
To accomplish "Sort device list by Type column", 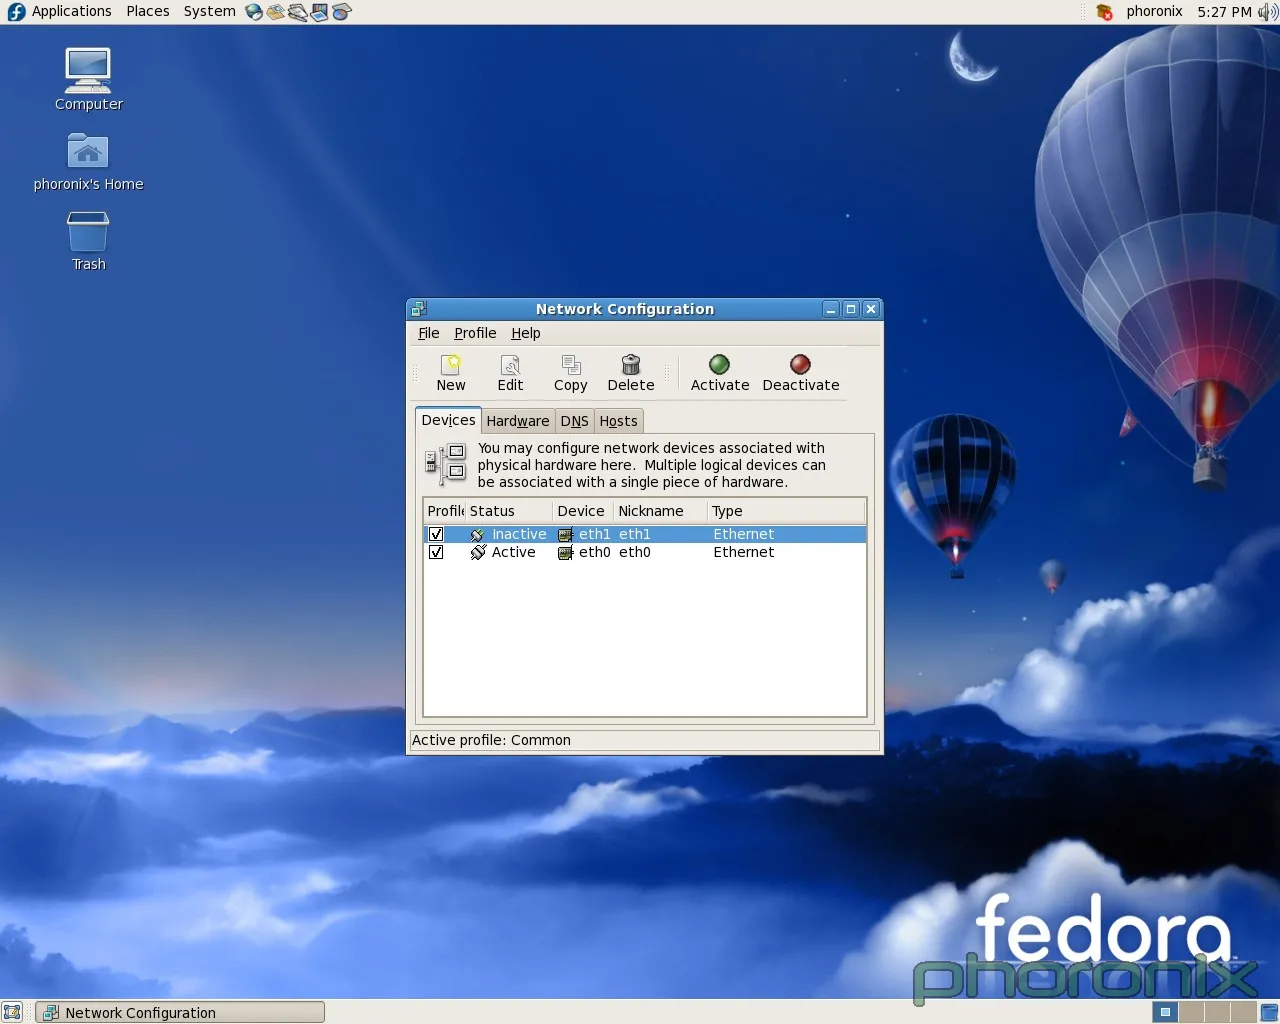I will 786,511.
